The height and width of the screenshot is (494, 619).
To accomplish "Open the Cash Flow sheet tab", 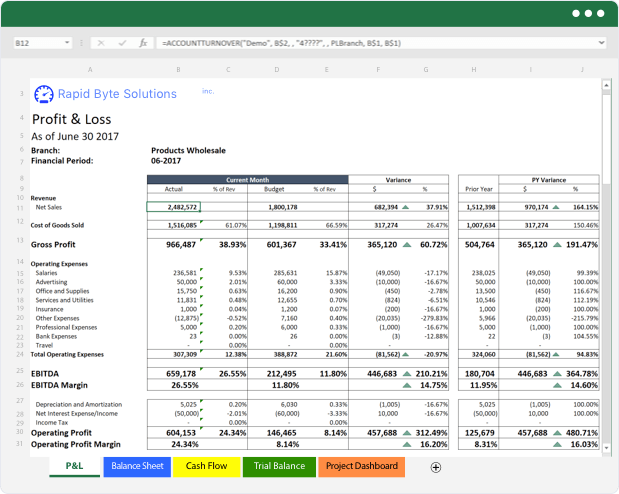I will tap(206, 466).
